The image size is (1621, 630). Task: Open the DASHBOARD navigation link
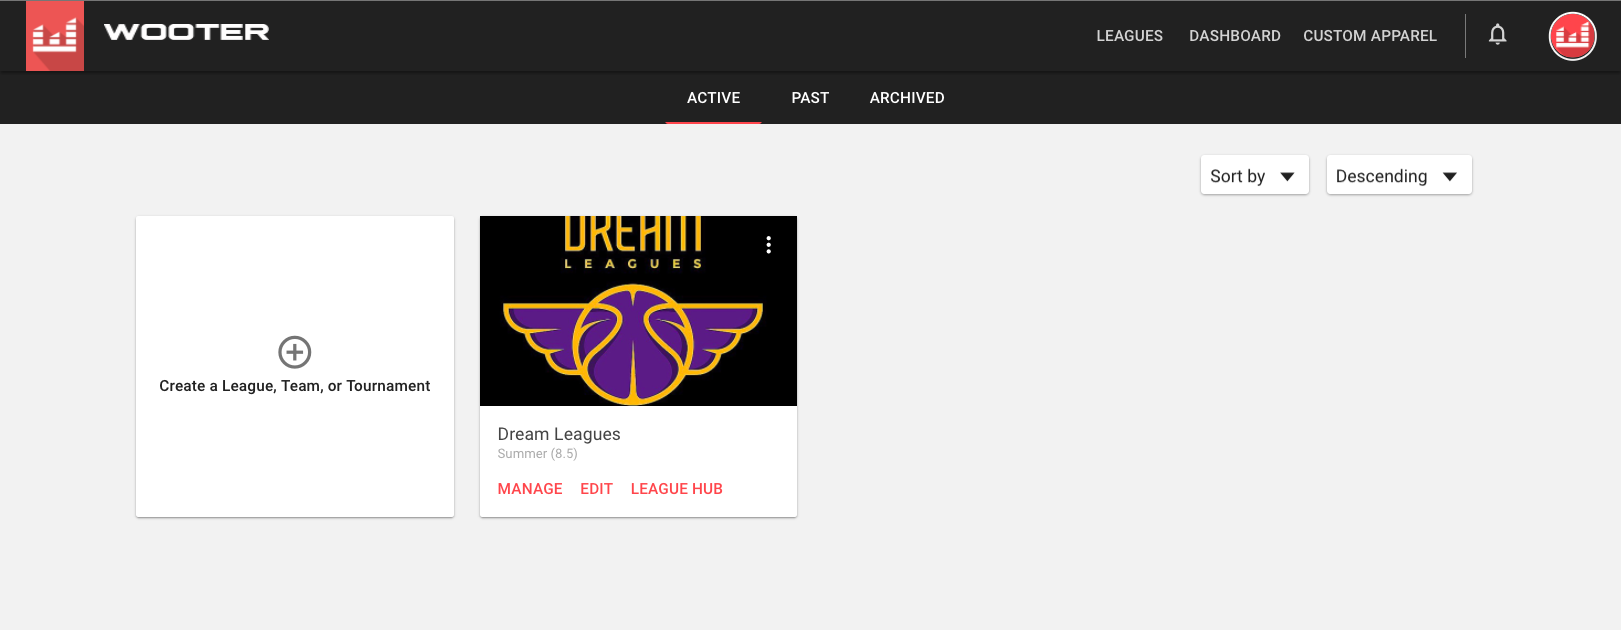point(1234,36)
